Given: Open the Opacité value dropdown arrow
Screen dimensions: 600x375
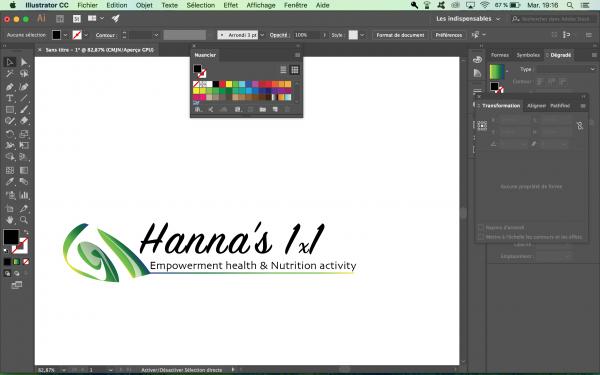Looking at the screenshot, I should (x=325, y=35).
